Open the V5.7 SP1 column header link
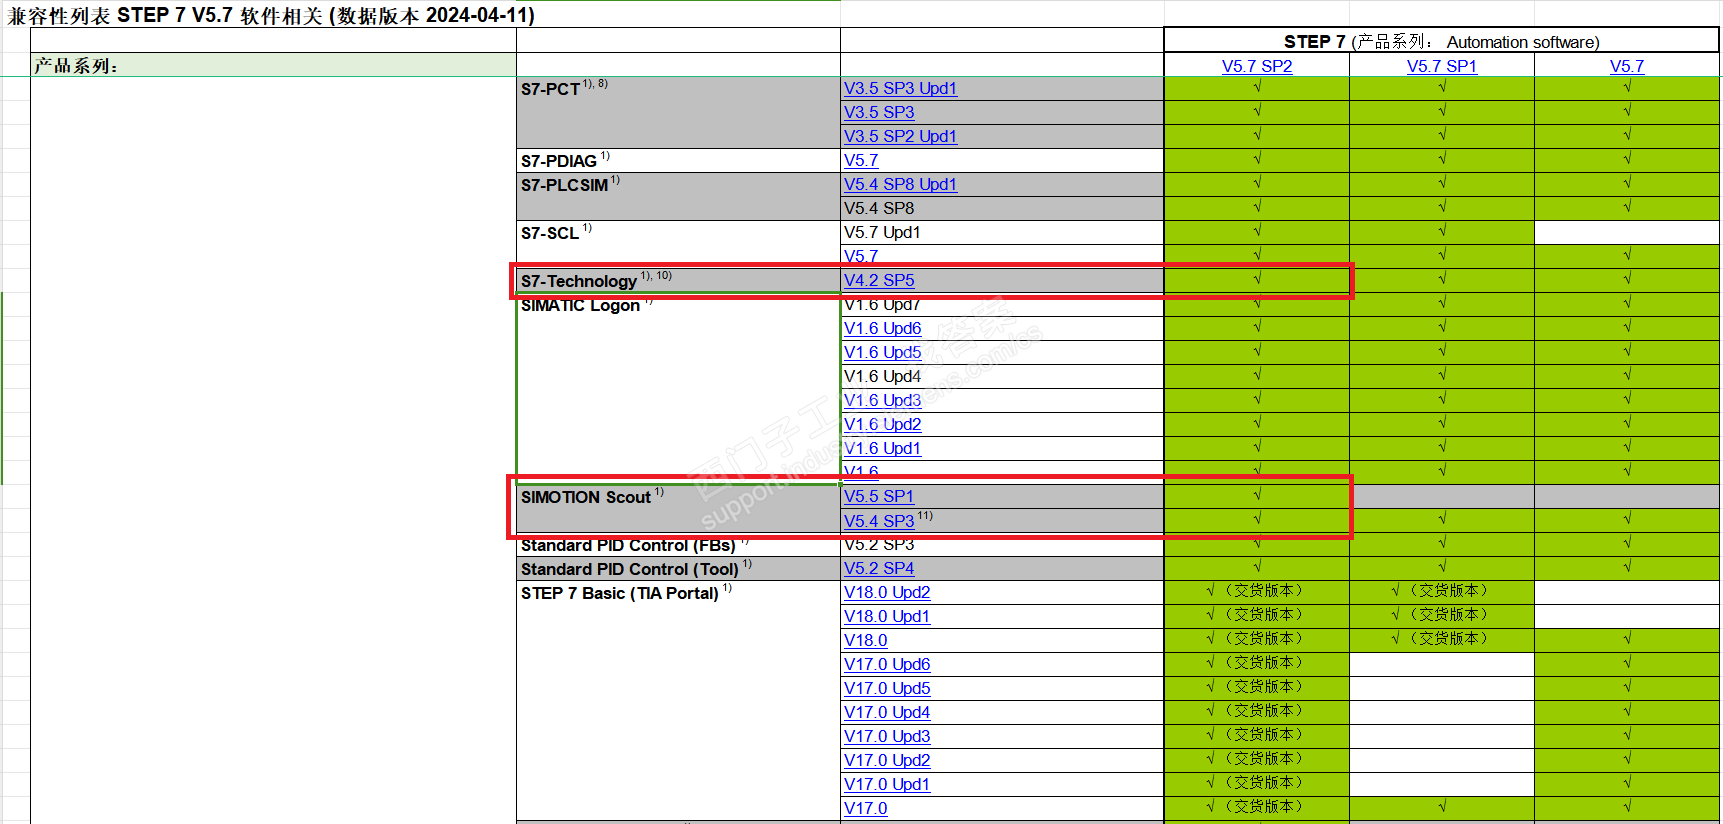Image resolution: width=1723 pixels, height=824 pixels. (x=1442, y=66)
